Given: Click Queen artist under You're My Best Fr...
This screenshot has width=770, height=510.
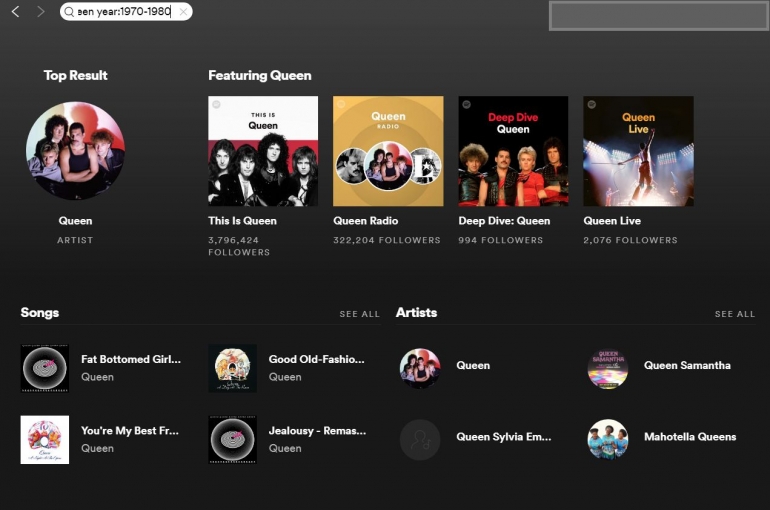Looking at the screenshot, I should click(x=97, y=449).
